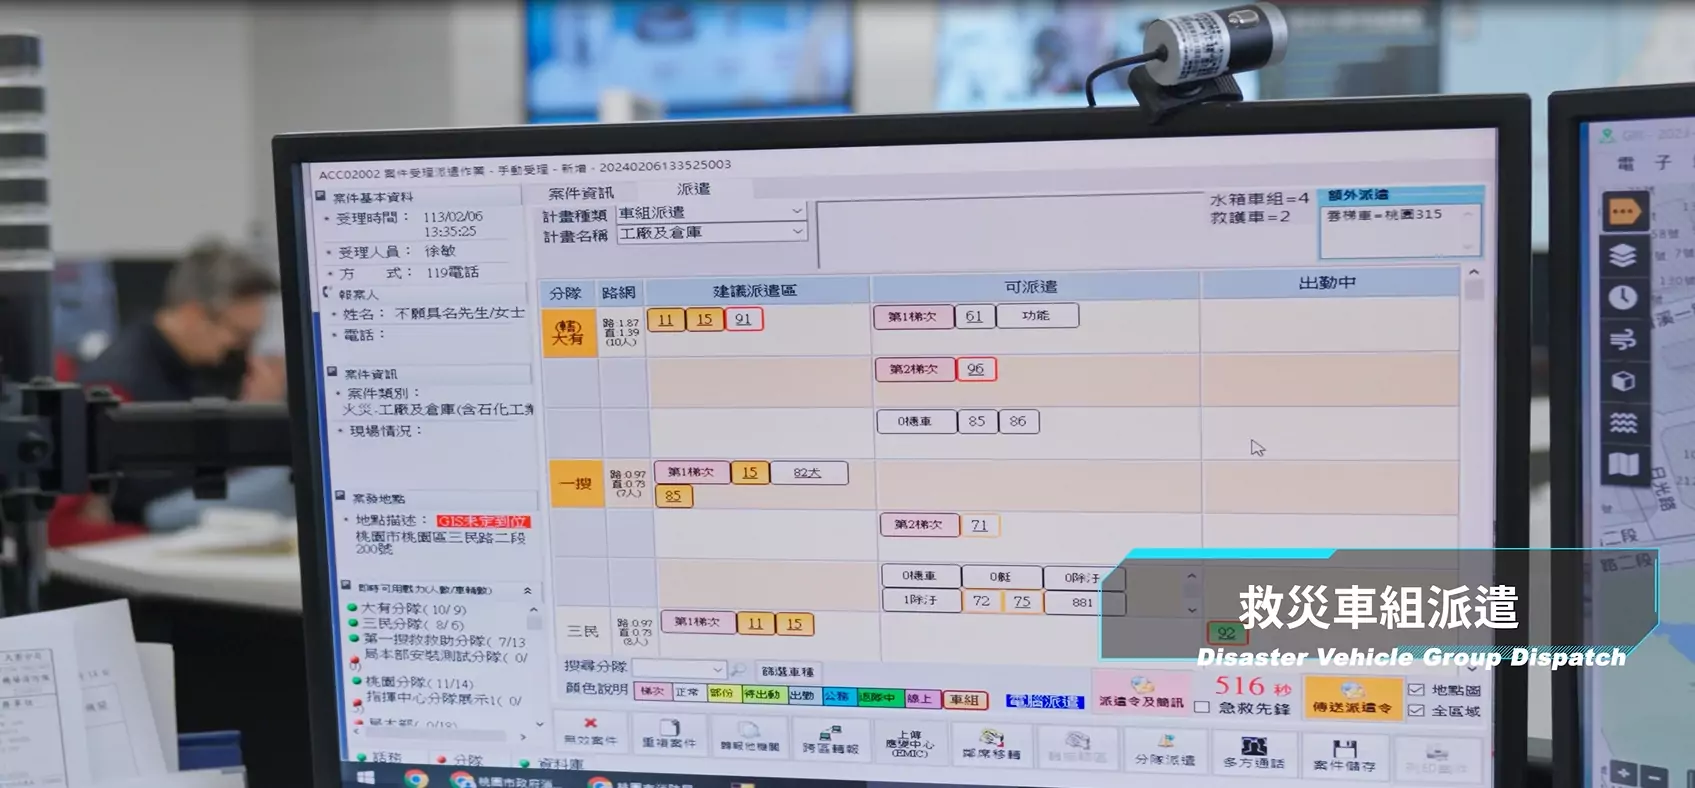Screen dimensions: 1695x788
Task: Zoom in with the map plus button
Action: click(1623, 773)
